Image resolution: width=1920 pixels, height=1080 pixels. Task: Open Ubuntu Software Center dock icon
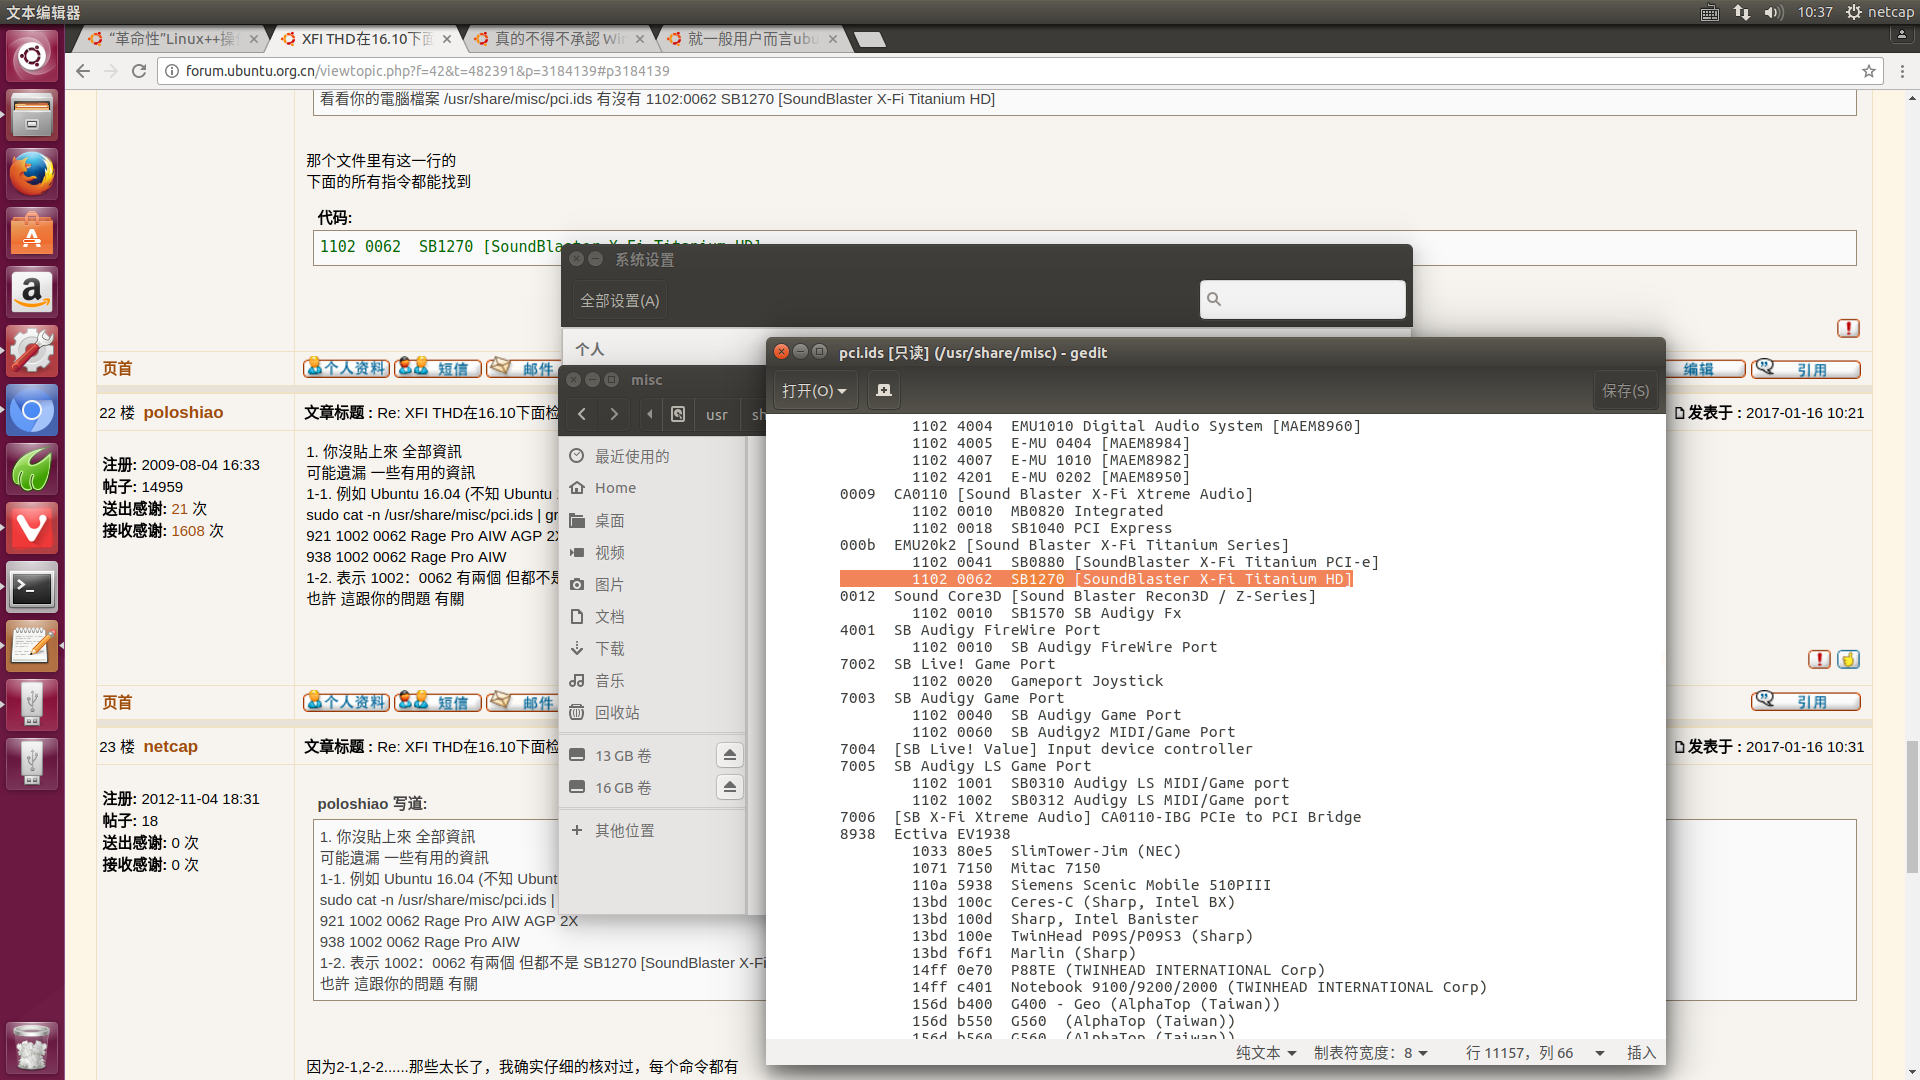click(32, 232)
